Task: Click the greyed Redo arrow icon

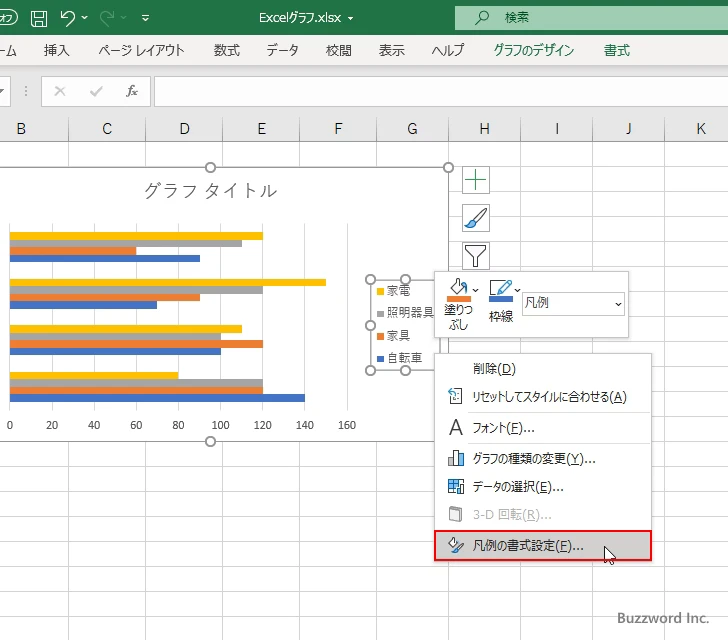Action: click(x=107, y=18)
